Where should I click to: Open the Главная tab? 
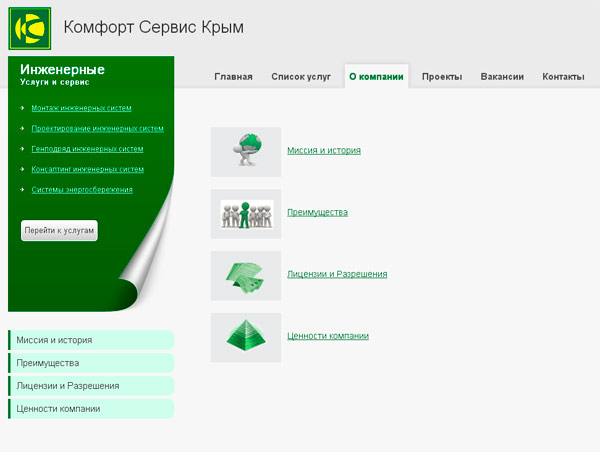pos(233,77)
